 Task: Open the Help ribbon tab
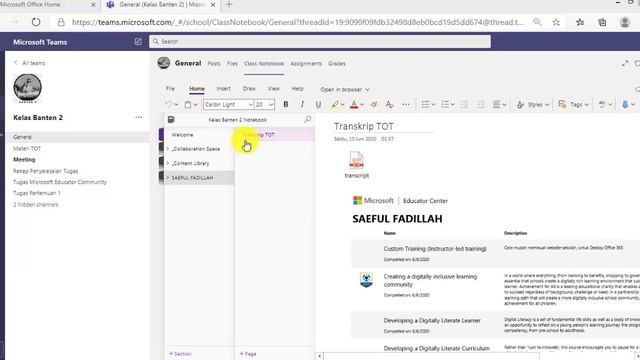point(298,89)
